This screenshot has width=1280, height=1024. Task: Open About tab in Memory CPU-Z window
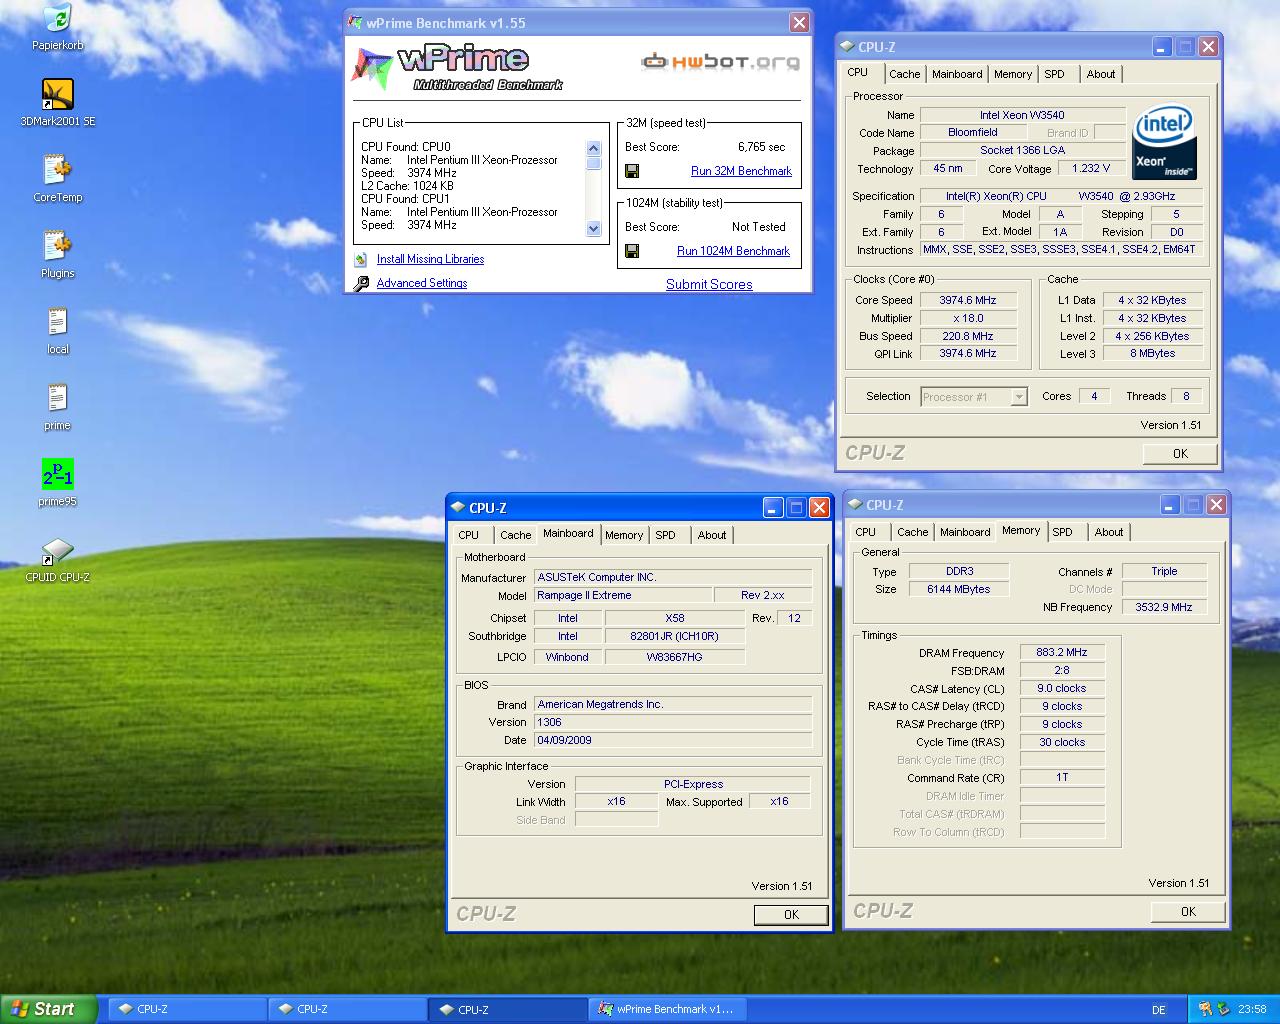tap(1109, 532)
